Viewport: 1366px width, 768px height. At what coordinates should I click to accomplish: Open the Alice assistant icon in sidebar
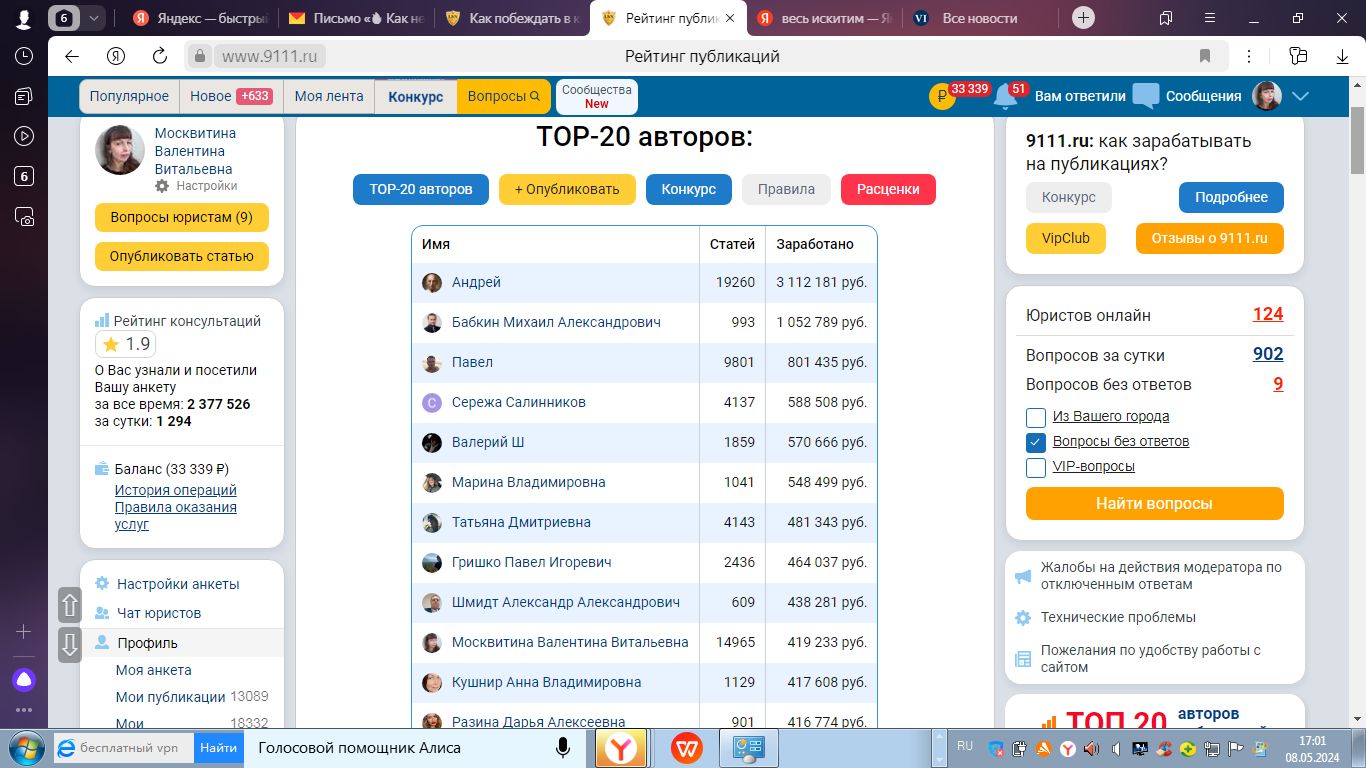[23, 680]
